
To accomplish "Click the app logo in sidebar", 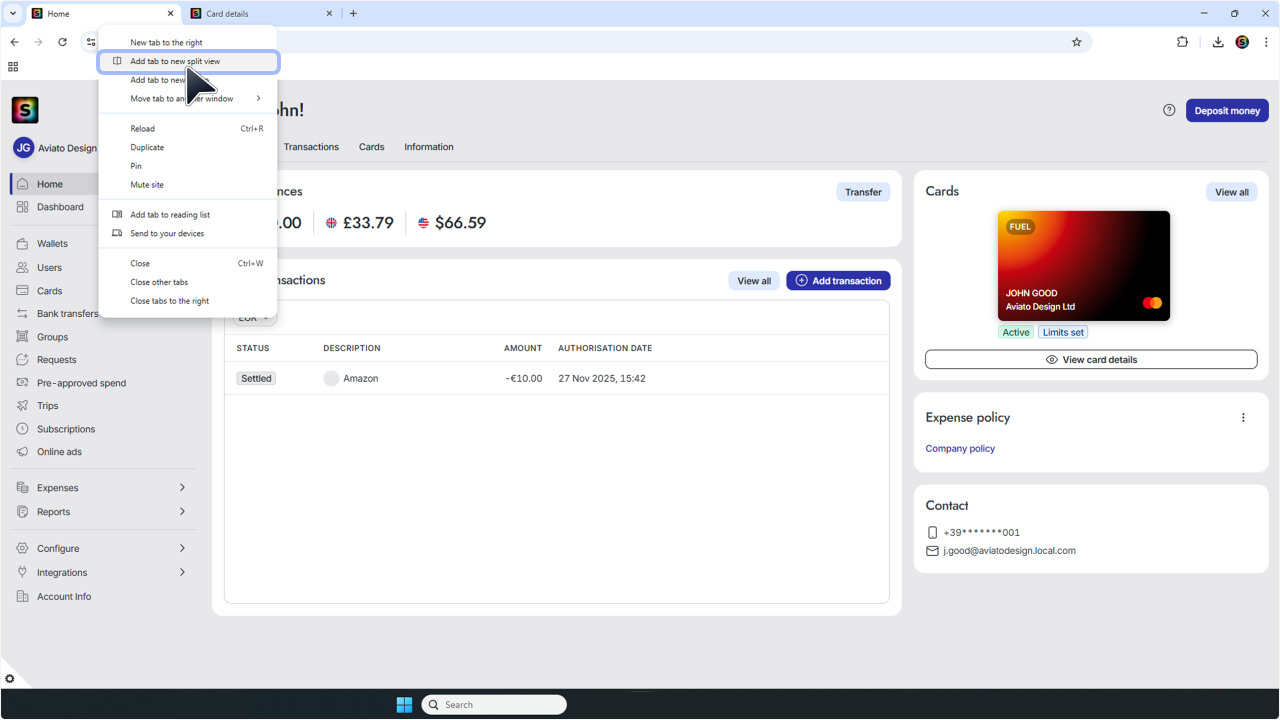I will coord(25,110).
